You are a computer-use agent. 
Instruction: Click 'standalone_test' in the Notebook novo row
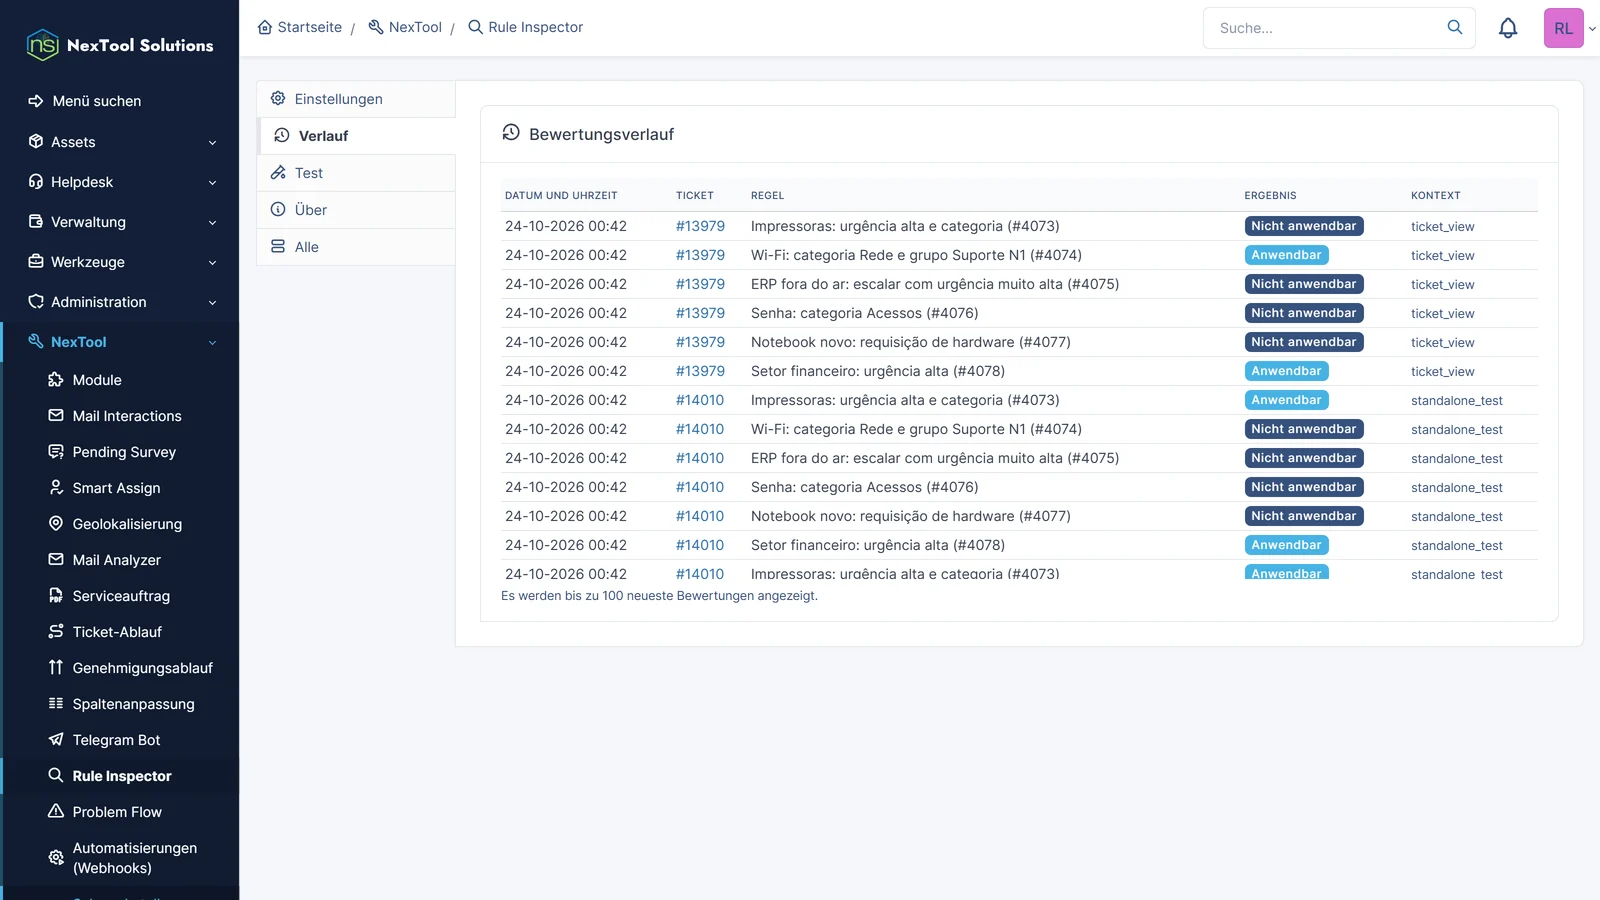click(1457, 517)
